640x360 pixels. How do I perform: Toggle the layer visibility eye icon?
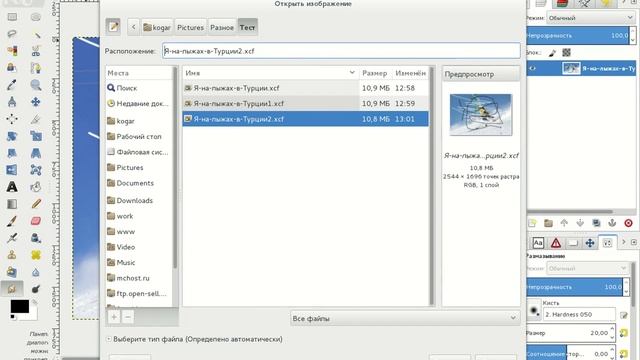pos(533,69)
